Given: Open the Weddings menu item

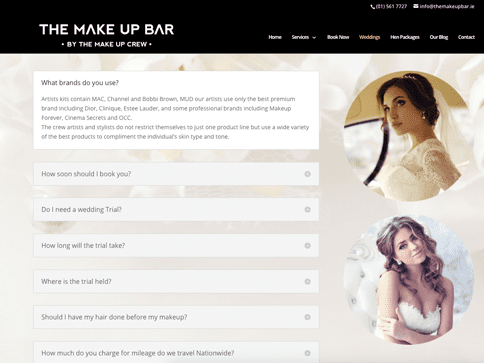Looking at the screenshot, I should click(x=369, y=37).
